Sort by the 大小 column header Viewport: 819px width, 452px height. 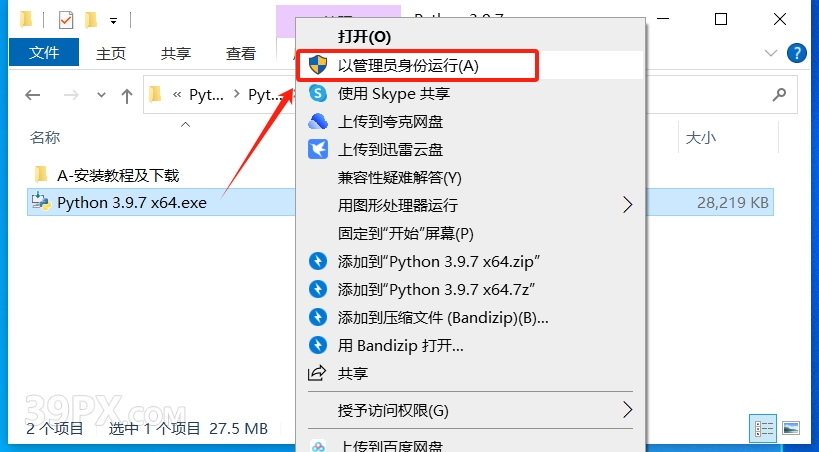point(700,137)
